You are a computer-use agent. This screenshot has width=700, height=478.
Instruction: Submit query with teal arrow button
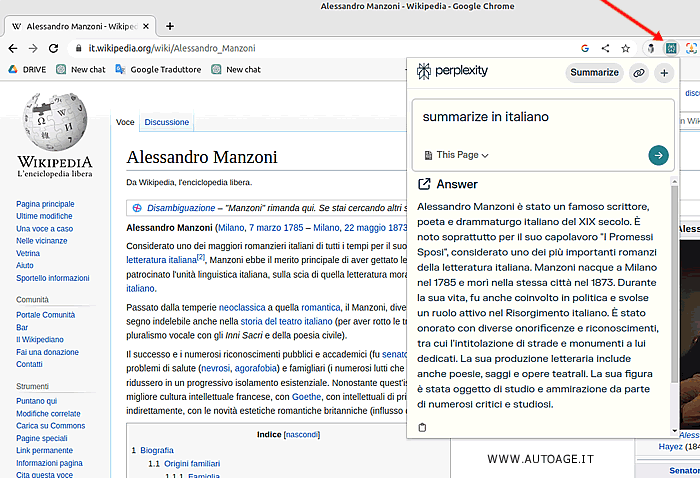point(658,155)
